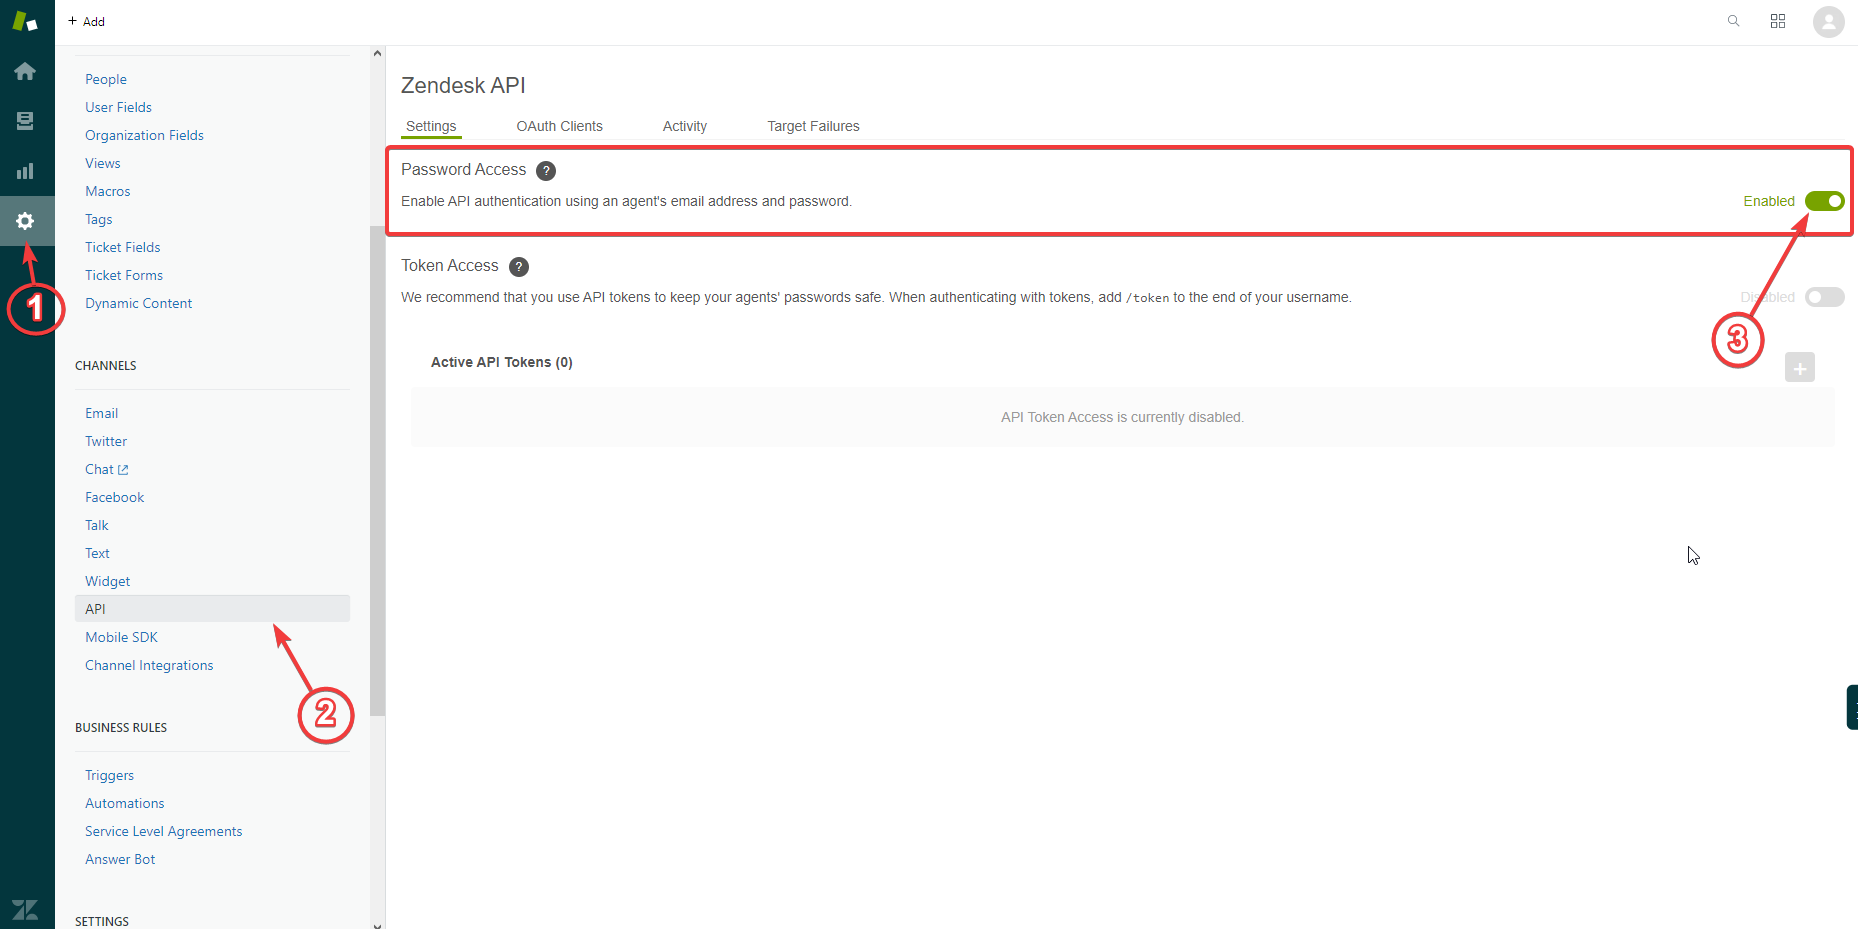Click the BUSINESS RULES section header
This screenshot has width=1858, height=929.
tap(121, 727)
